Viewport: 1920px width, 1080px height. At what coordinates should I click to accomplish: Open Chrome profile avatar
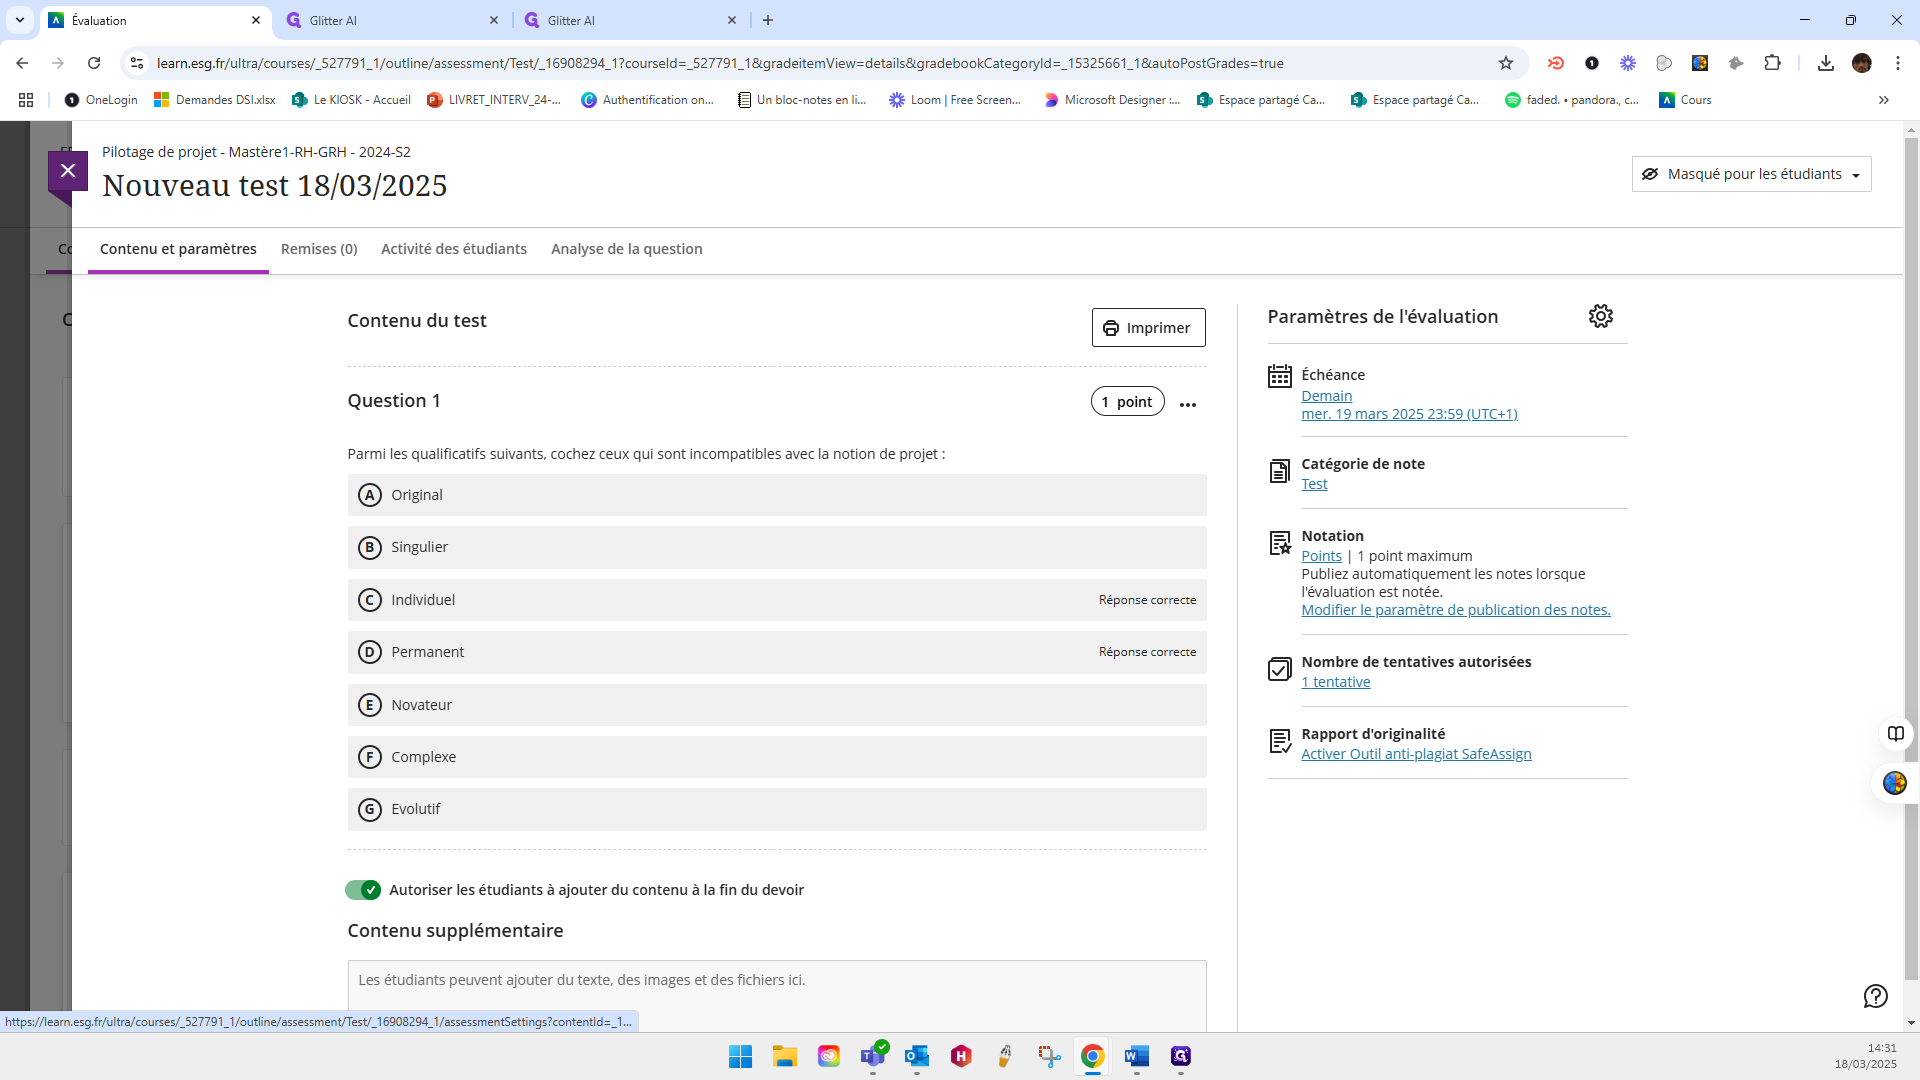click(1861, 63)
